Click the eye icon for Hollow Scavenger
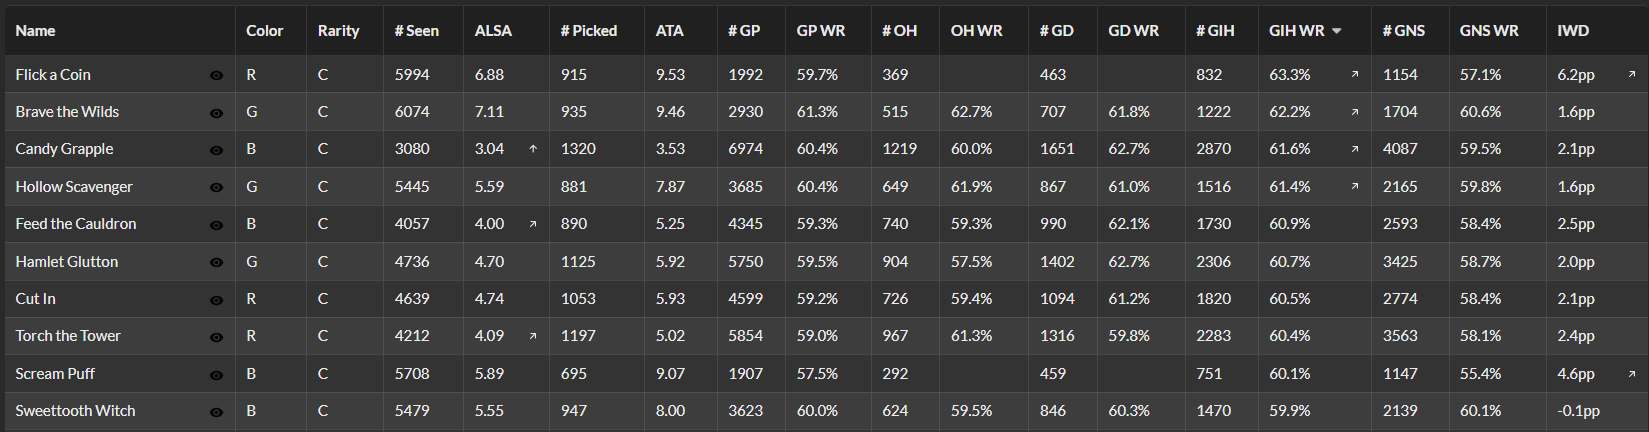This screenshot has height=432, width=1649. click(x=216, y=188)
